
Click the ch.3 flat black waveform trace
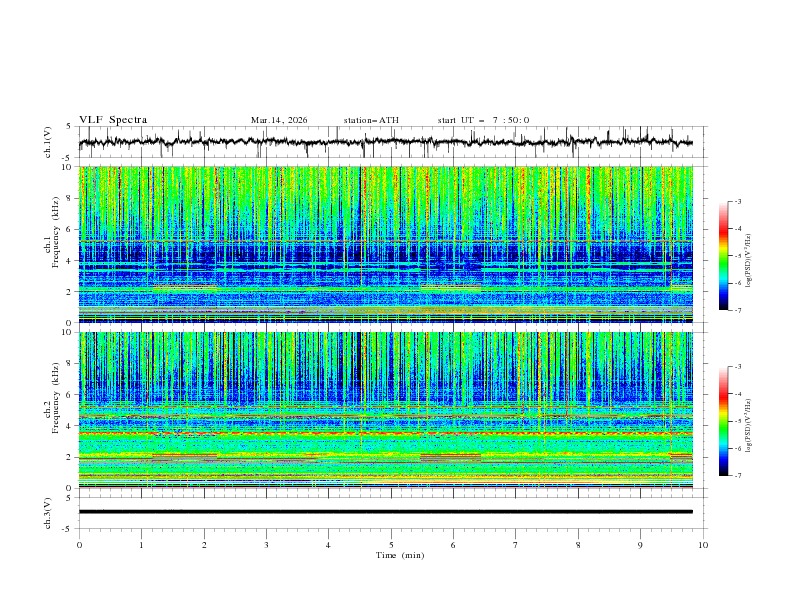[x=385, y=512]
